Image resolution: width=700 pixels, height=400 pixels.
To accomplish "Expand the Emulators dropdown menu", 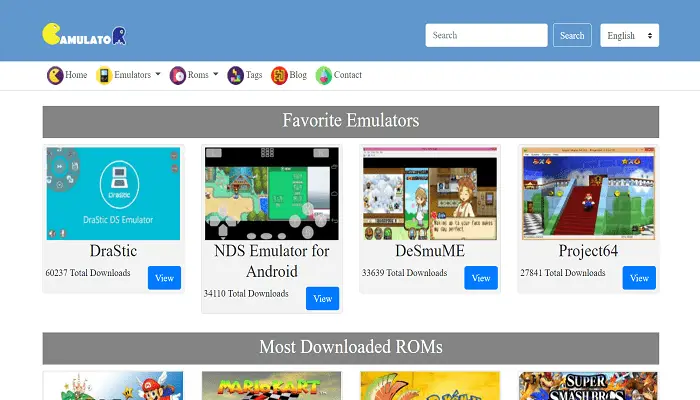I will [137, 75].
